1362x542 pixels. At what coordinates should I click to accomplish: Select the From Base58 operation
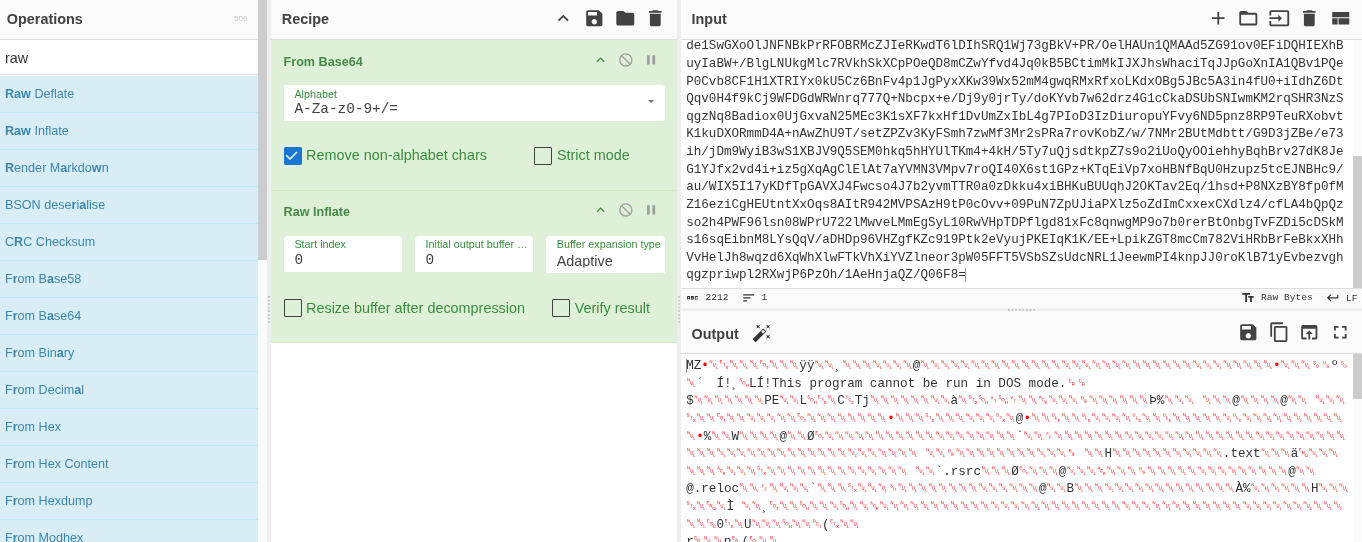[x=129, y=279]
